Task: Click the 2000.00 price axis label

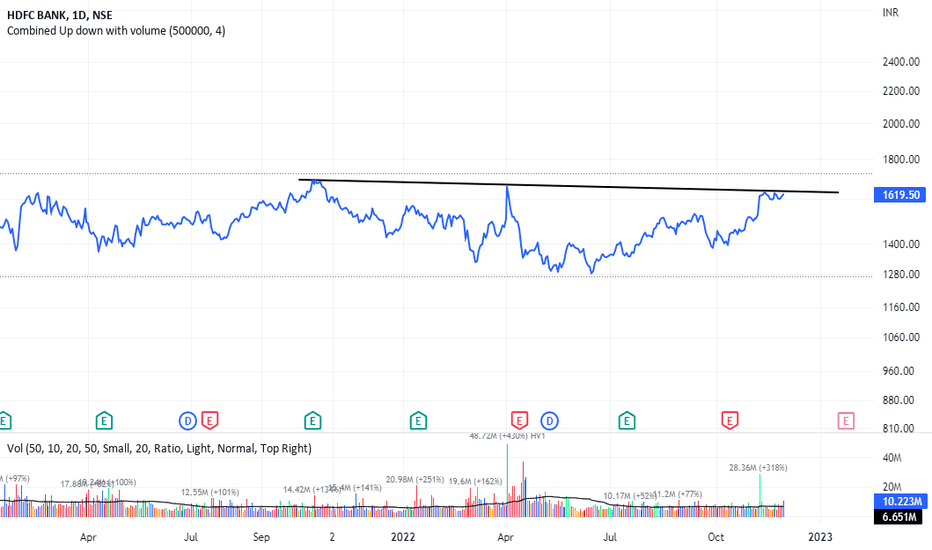Action: (x=901, y=124)
